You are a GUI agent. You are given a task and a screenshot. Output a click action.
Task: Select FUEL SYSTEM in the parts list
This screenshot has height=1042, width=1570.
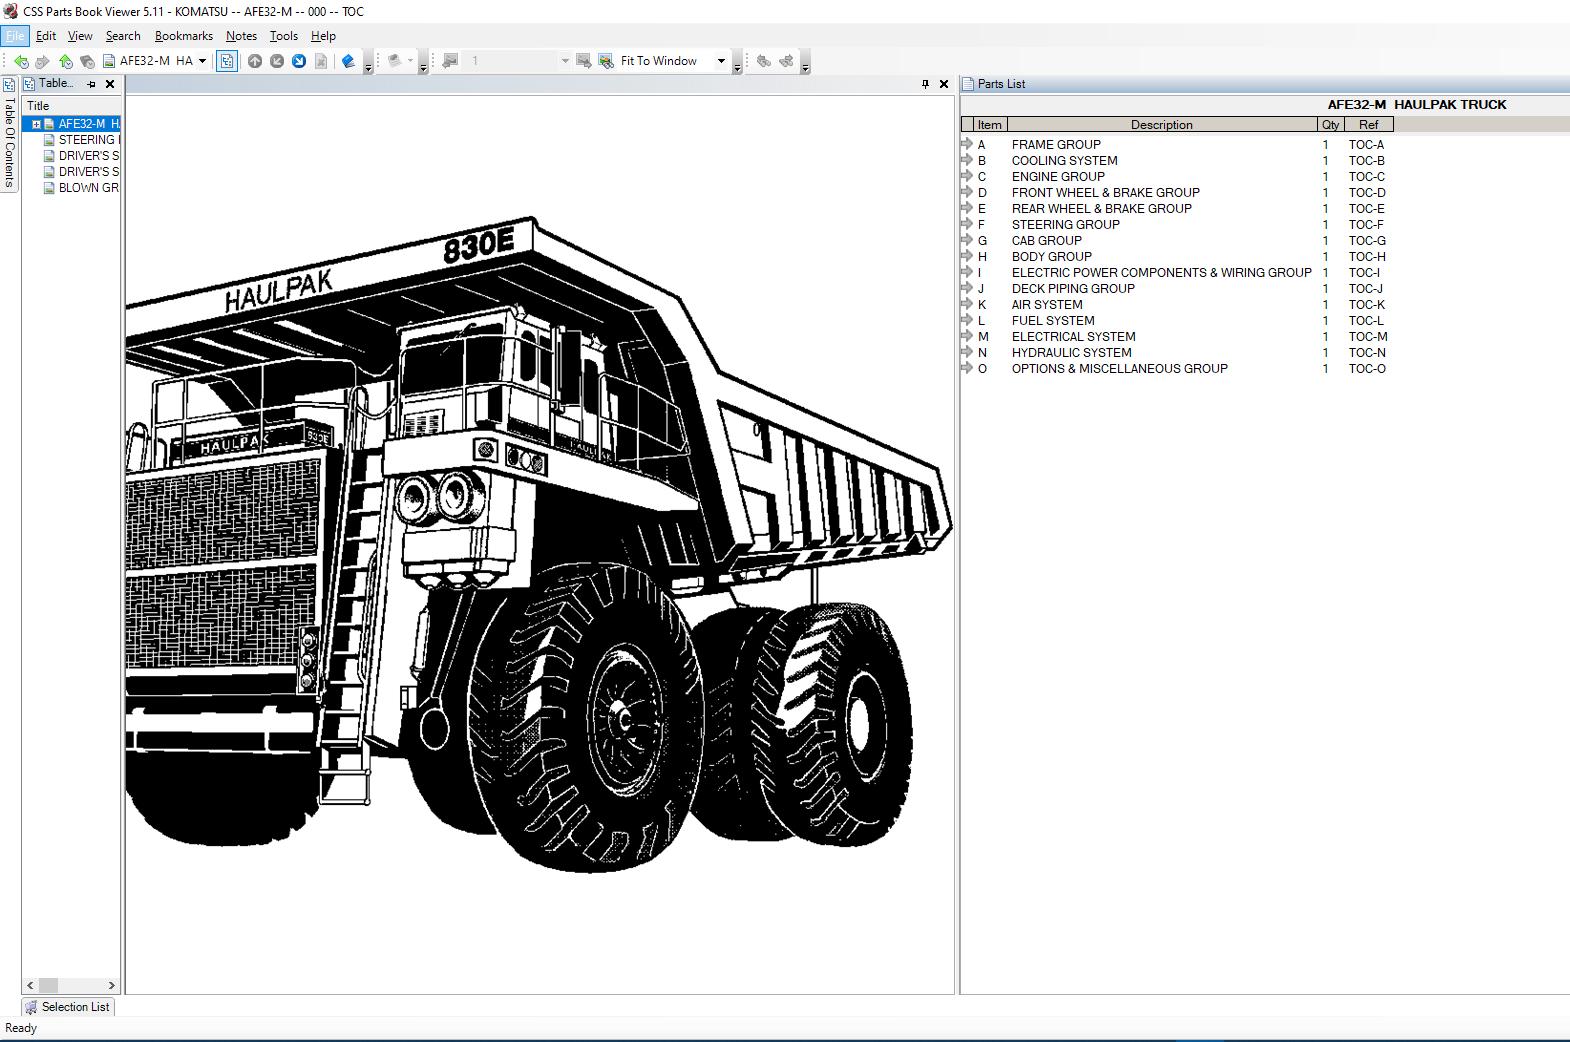1053,321
